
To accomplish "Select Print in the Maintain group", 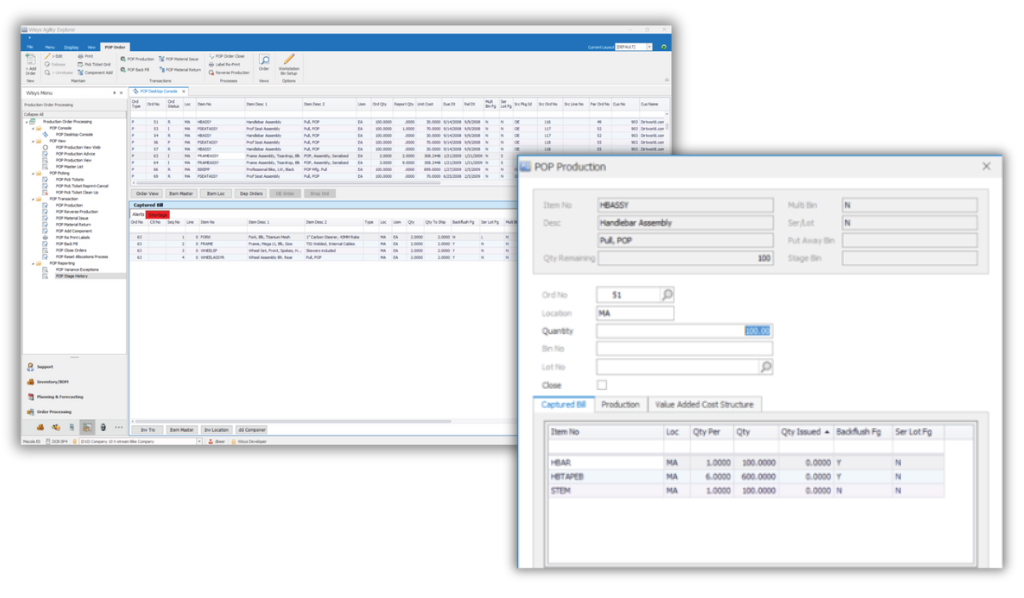I will [x=85, y=56].
